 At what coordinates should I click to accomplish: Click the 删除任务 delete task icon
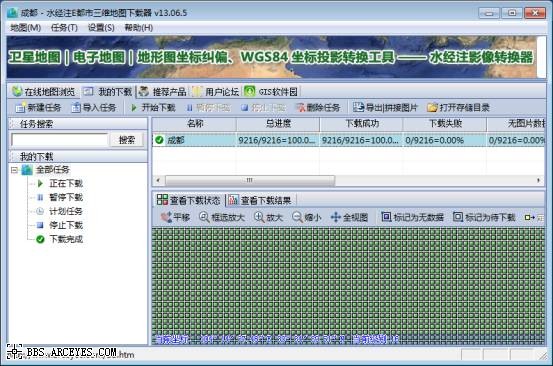coord(300,108)
